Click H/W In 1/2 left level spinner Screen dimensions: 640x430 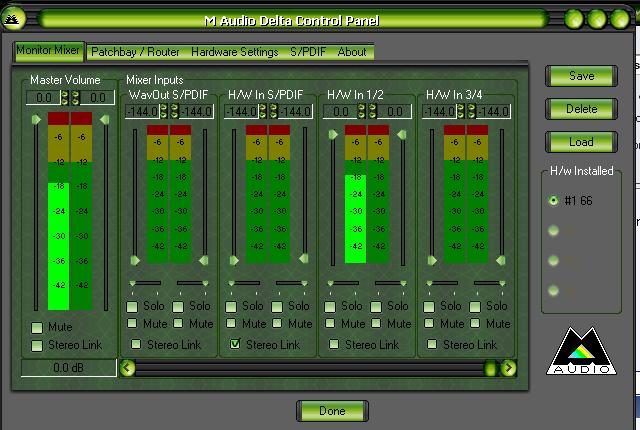pos(361,111)
